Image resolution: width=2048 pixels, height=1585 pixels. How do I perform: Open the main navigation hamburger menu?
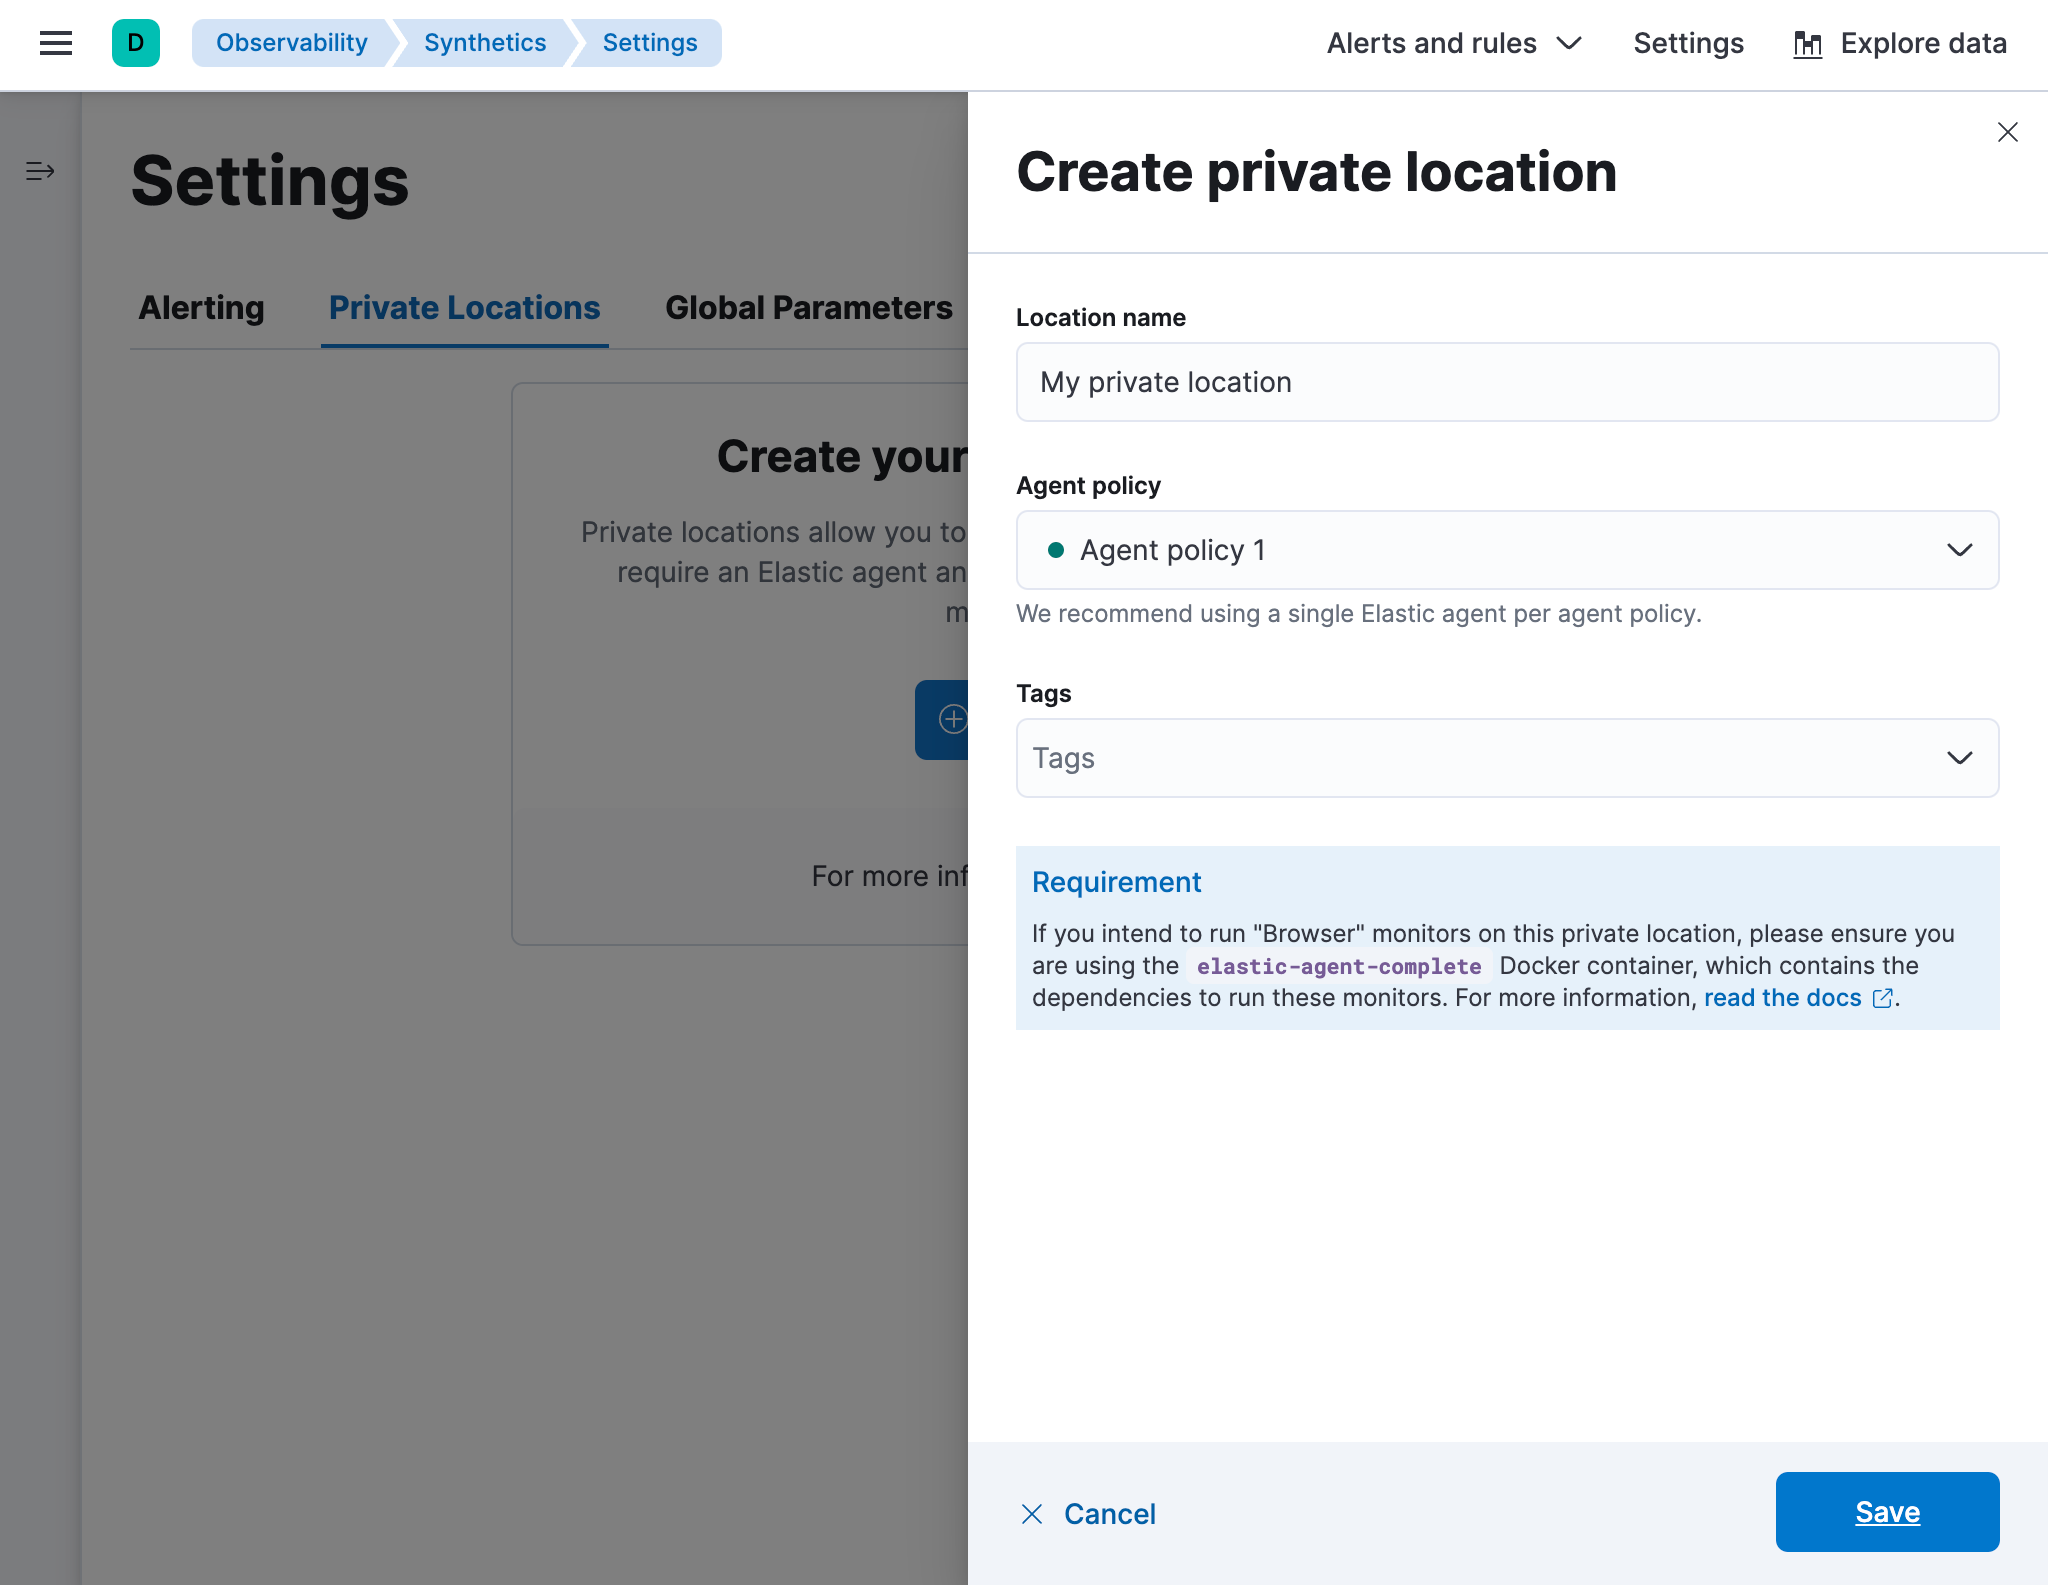(x=55, y=43)
